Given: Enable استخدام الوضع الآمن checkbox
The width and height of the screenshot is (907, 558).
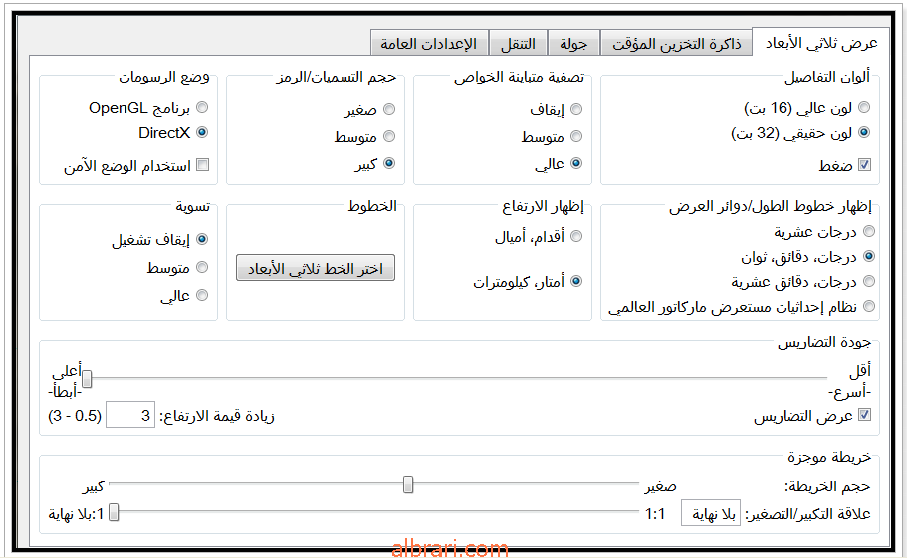Looking at the screenshot, I should coord(202,165).
